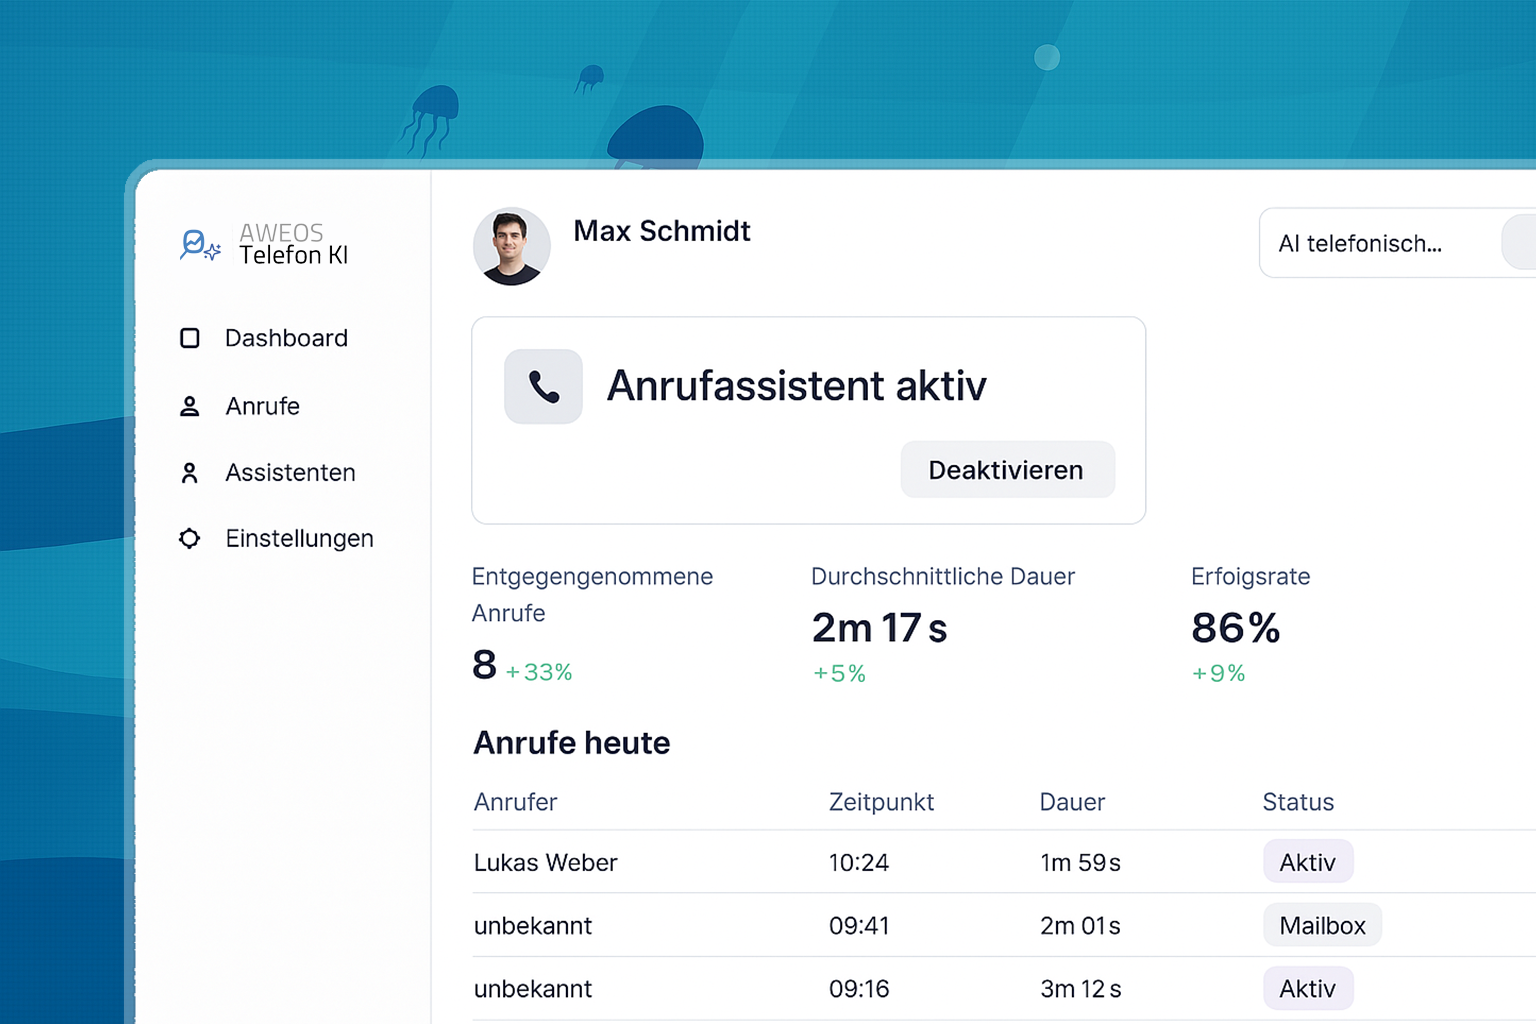Click the Dashboard square icon
This screenshot has height=1024, width=1536.
click(190, 338)
